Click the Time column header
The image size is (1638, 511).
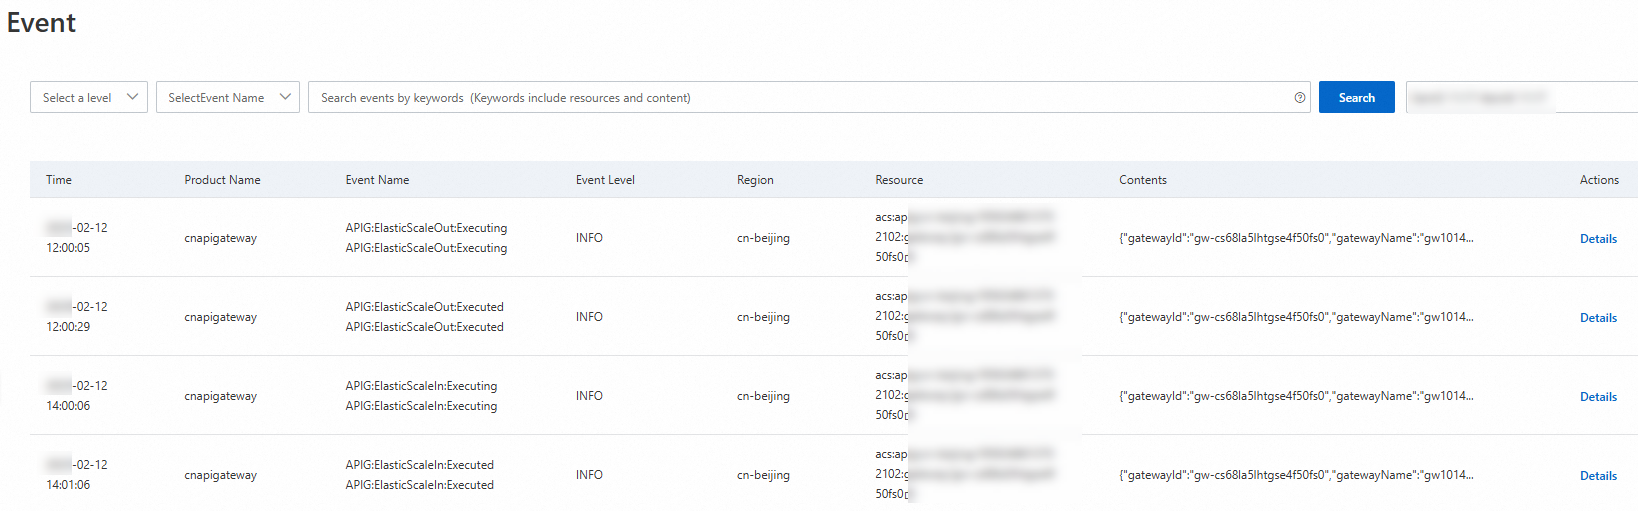pos(59,180)
